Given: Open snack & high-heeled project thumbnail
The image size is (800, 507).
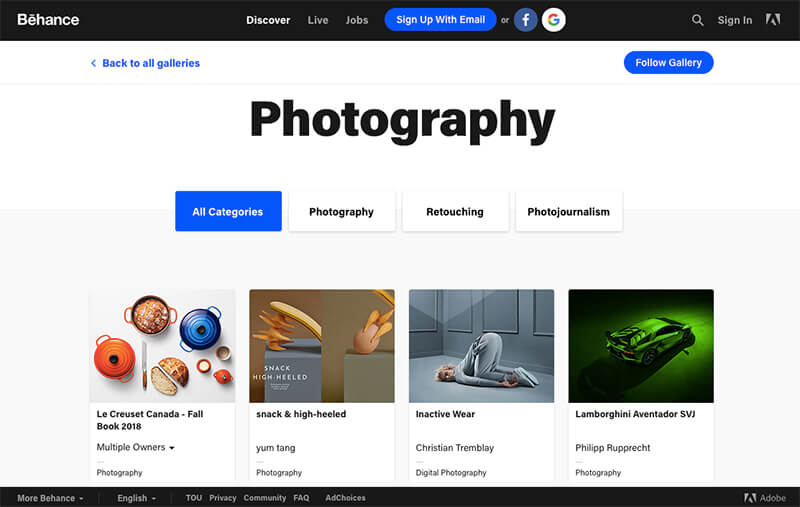Looking at the screenshot, I should pos(322,346).
